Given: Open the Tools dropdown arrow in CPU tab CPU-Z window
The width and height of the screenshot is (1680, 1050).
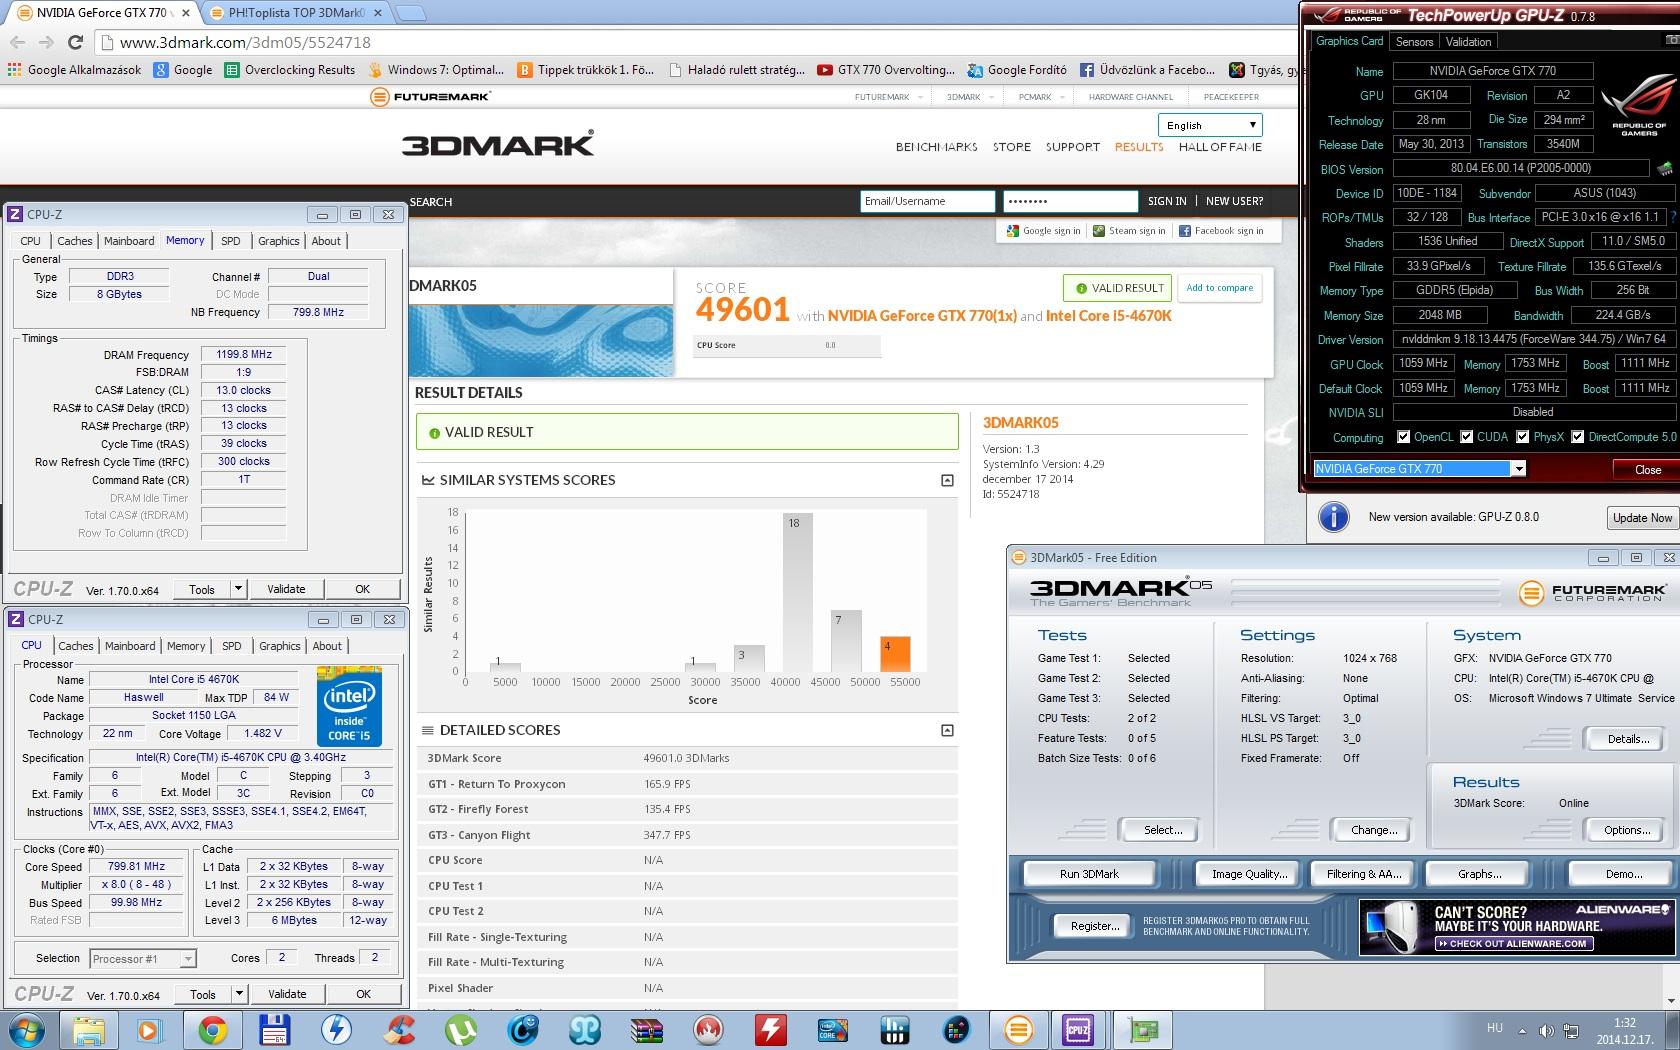Looking at the screenshot, I should [x=239, y=994].
